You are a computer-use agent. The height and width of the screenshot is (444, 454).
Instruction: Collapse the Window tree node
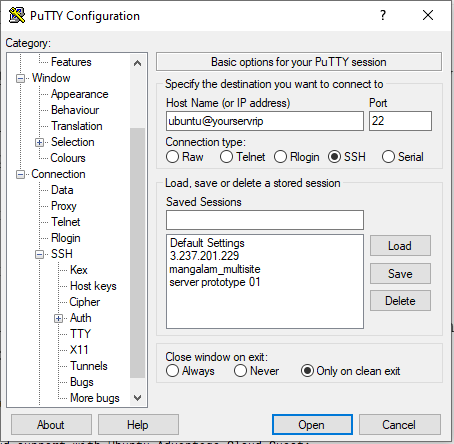(21, 79)
